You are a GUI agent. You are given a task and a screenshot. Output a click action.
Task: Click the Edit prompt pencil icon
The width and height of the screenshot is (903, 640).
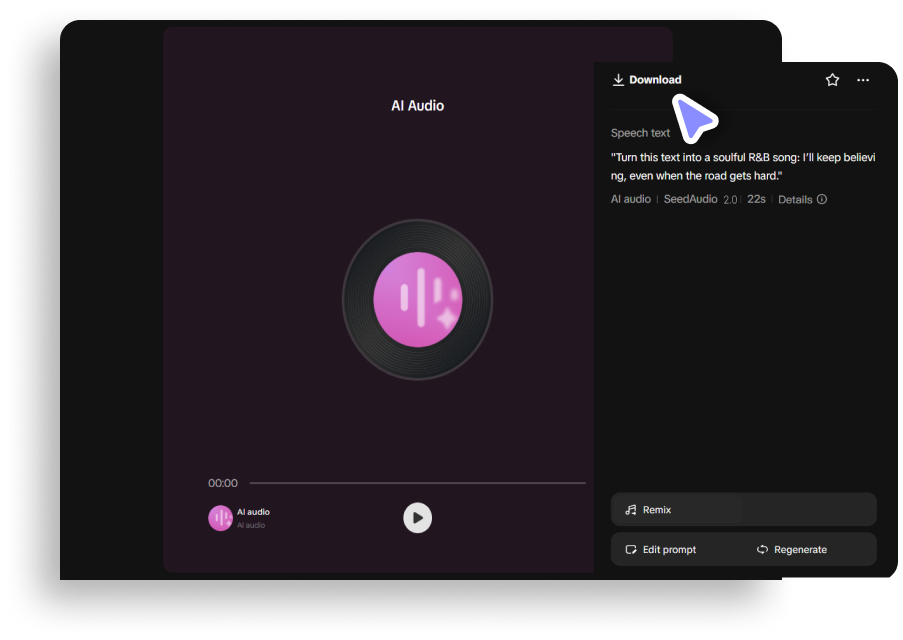(631, 550)
